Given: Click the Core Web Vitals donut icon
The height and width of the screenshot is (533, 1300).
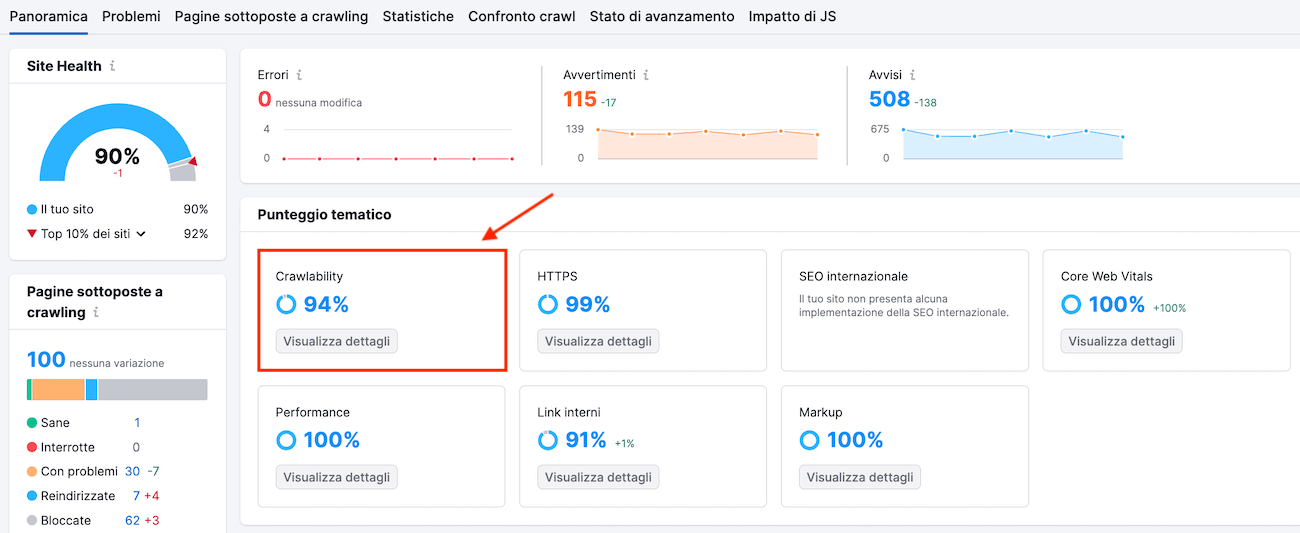Looking at the screenshot, I should [1072, 304].
